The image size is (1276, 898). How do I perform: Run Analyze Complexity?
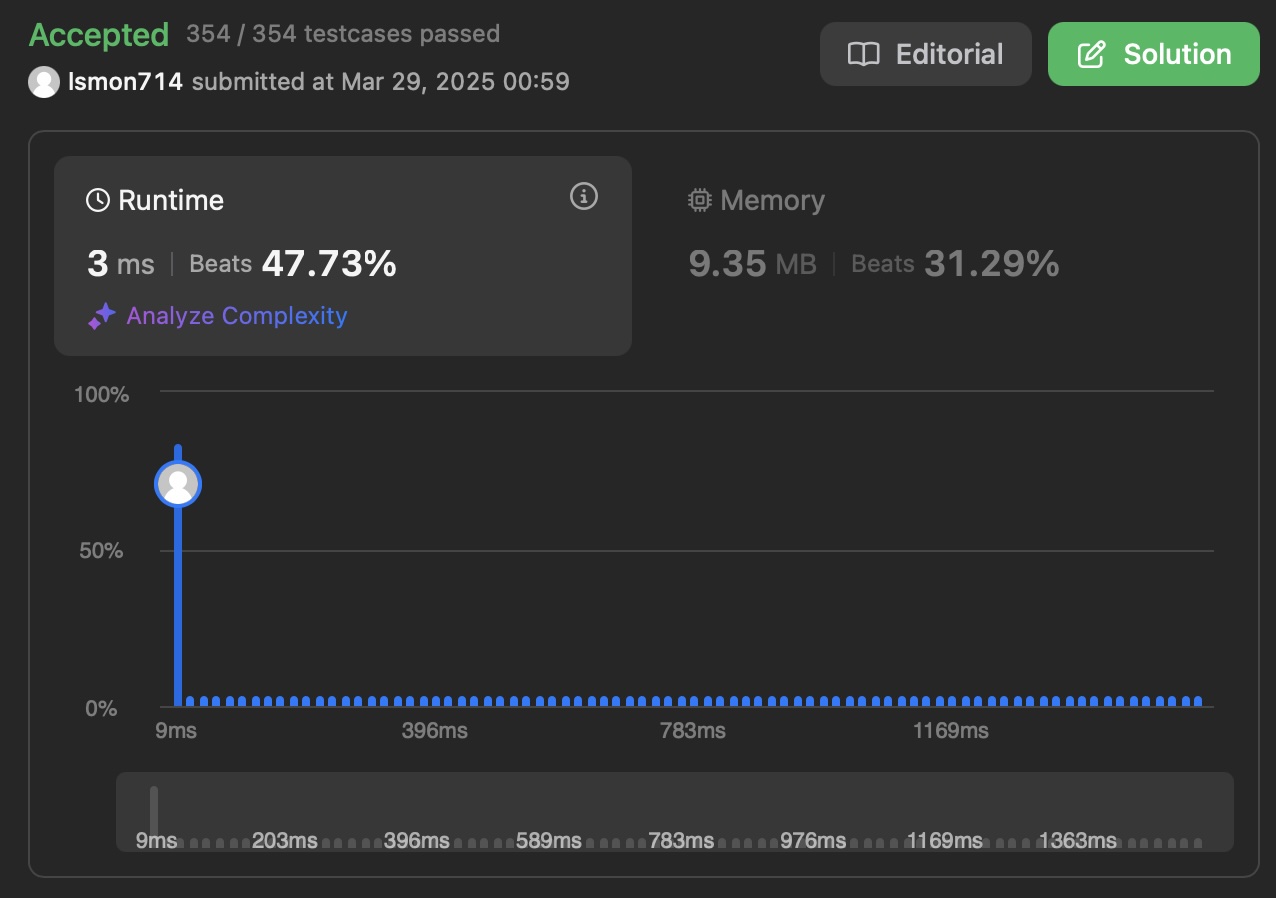[237, 316]
